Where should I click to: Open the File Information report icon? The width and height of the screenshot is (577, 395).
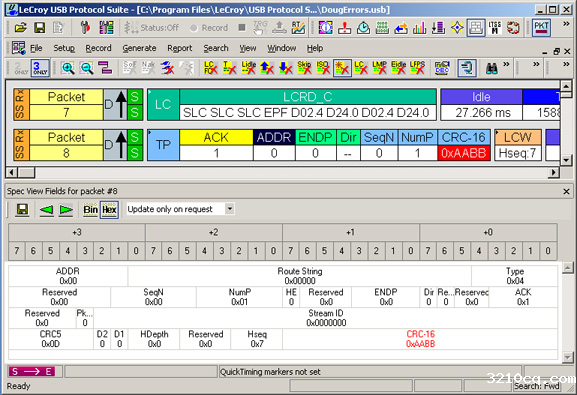326,28
